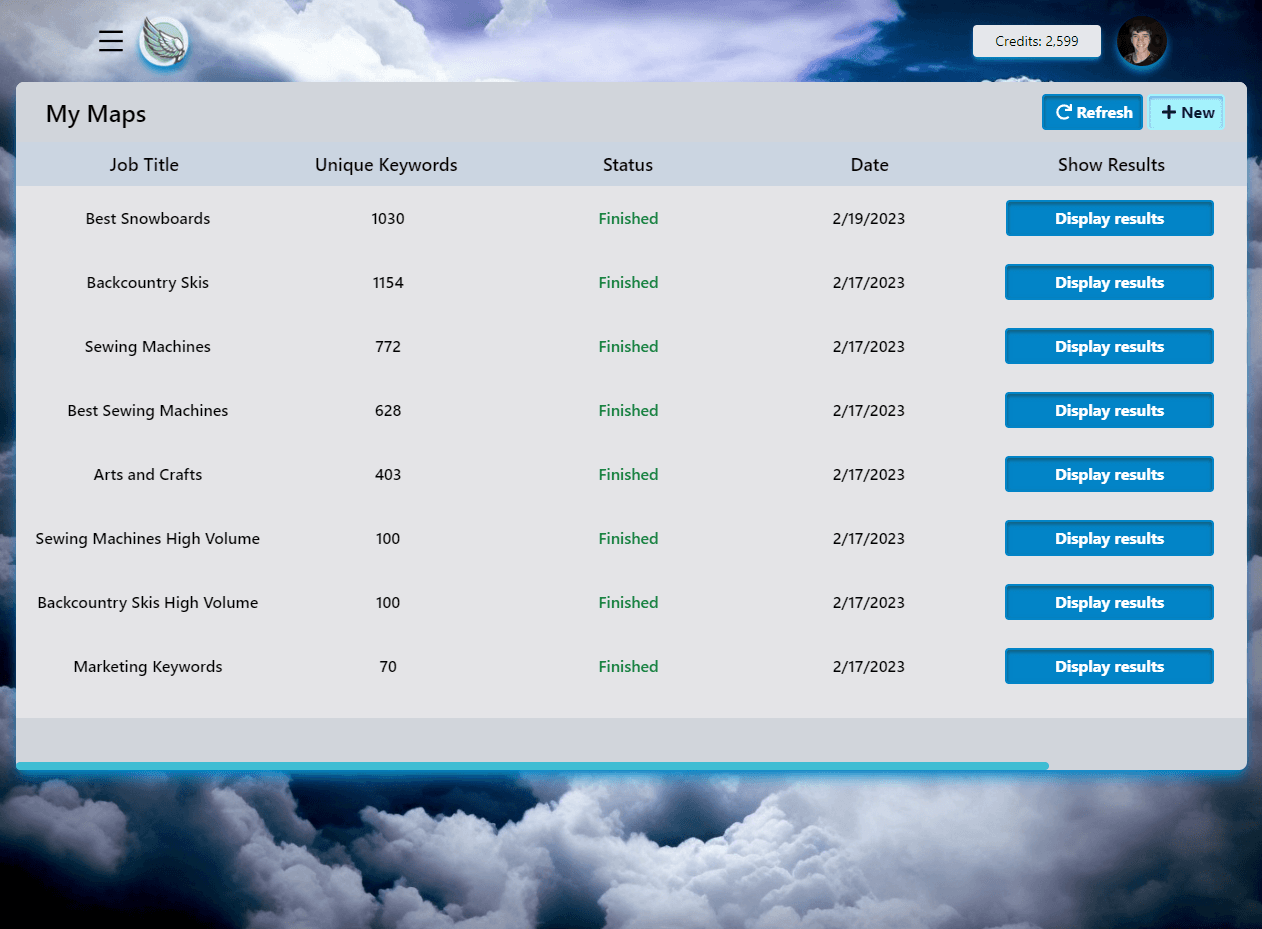
Task: Click the Show Results column header
Action: [1111, 165]
